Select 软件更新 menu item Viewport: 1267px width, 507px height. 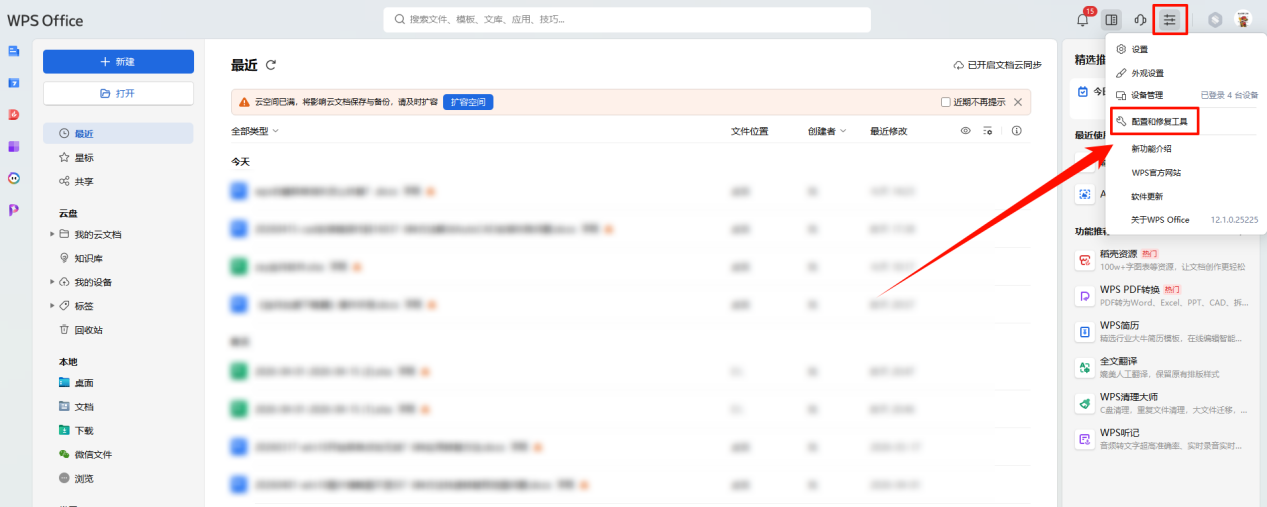(x=1185, y=196)
